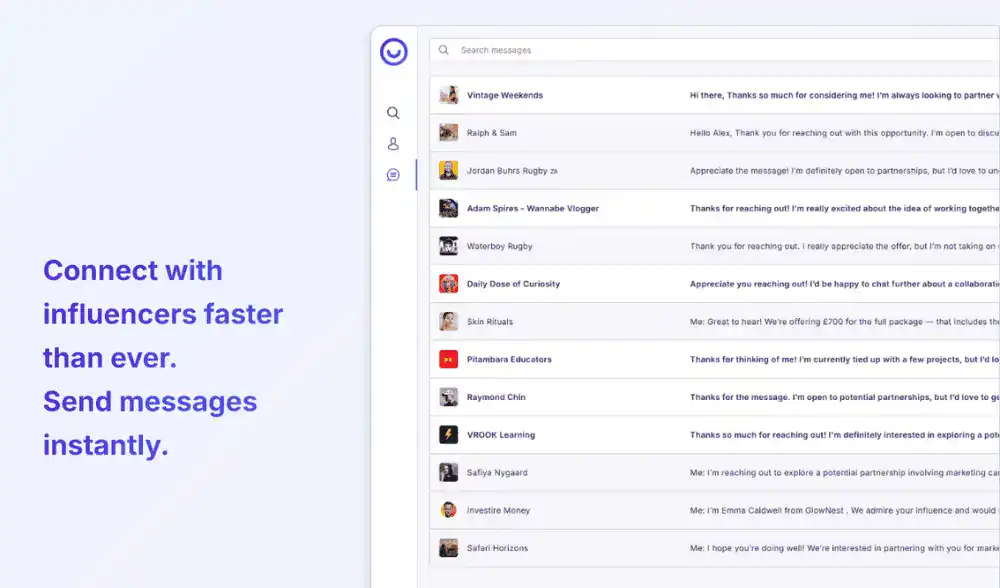1000x588 pixels.
Task: Open the Investire Money conversation
Action: coord(498,510)
